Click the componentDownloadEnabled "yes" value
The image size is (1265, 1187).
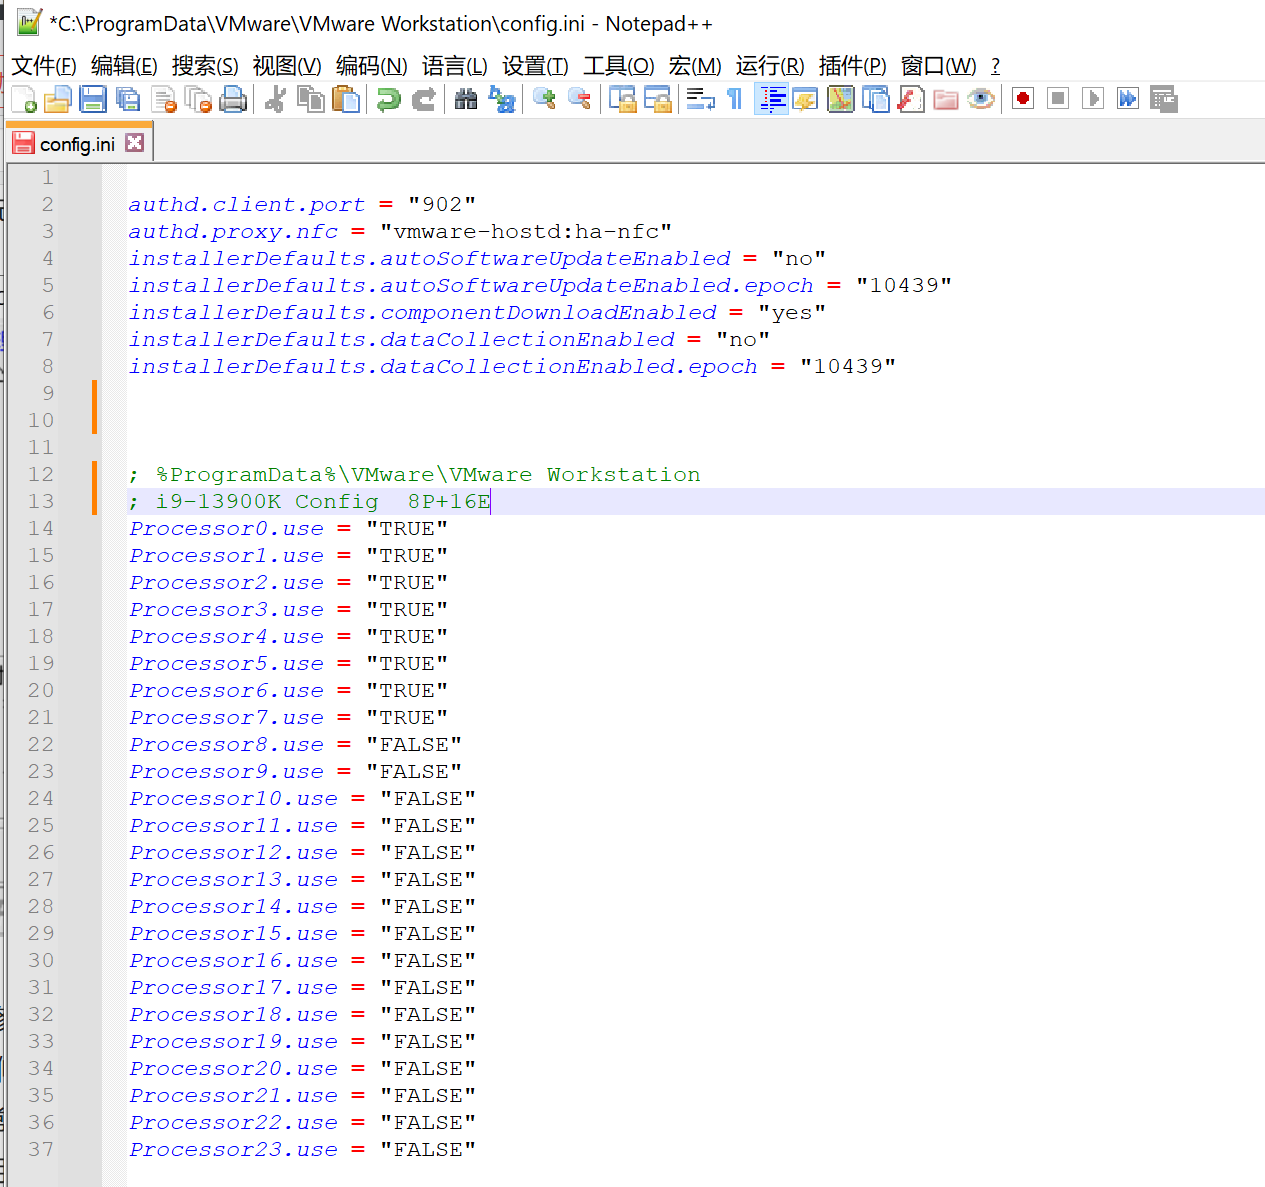click(792, 312)
